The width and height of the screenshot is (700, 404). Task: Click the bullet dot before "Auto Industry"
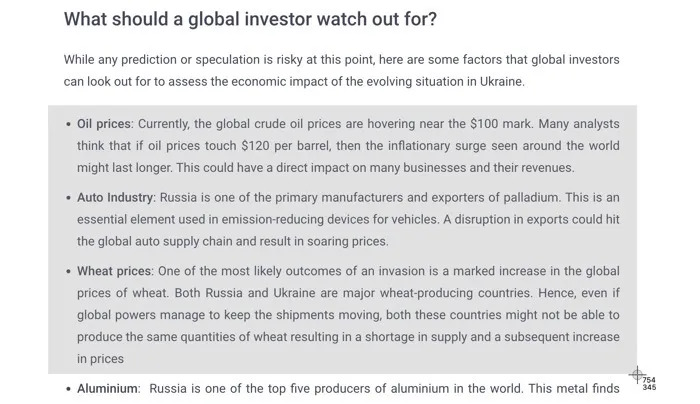(x=68, y=198)
